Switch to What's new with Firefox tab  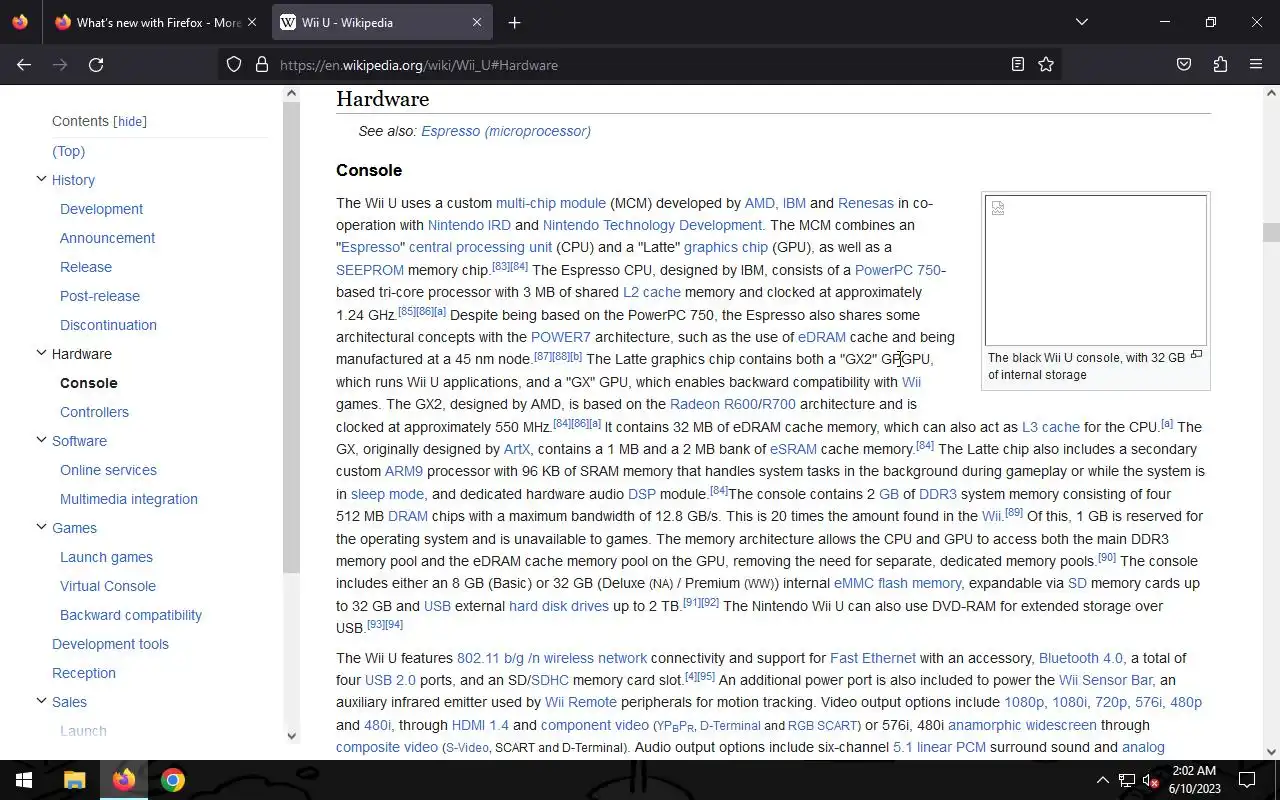[x=158, y=22]
